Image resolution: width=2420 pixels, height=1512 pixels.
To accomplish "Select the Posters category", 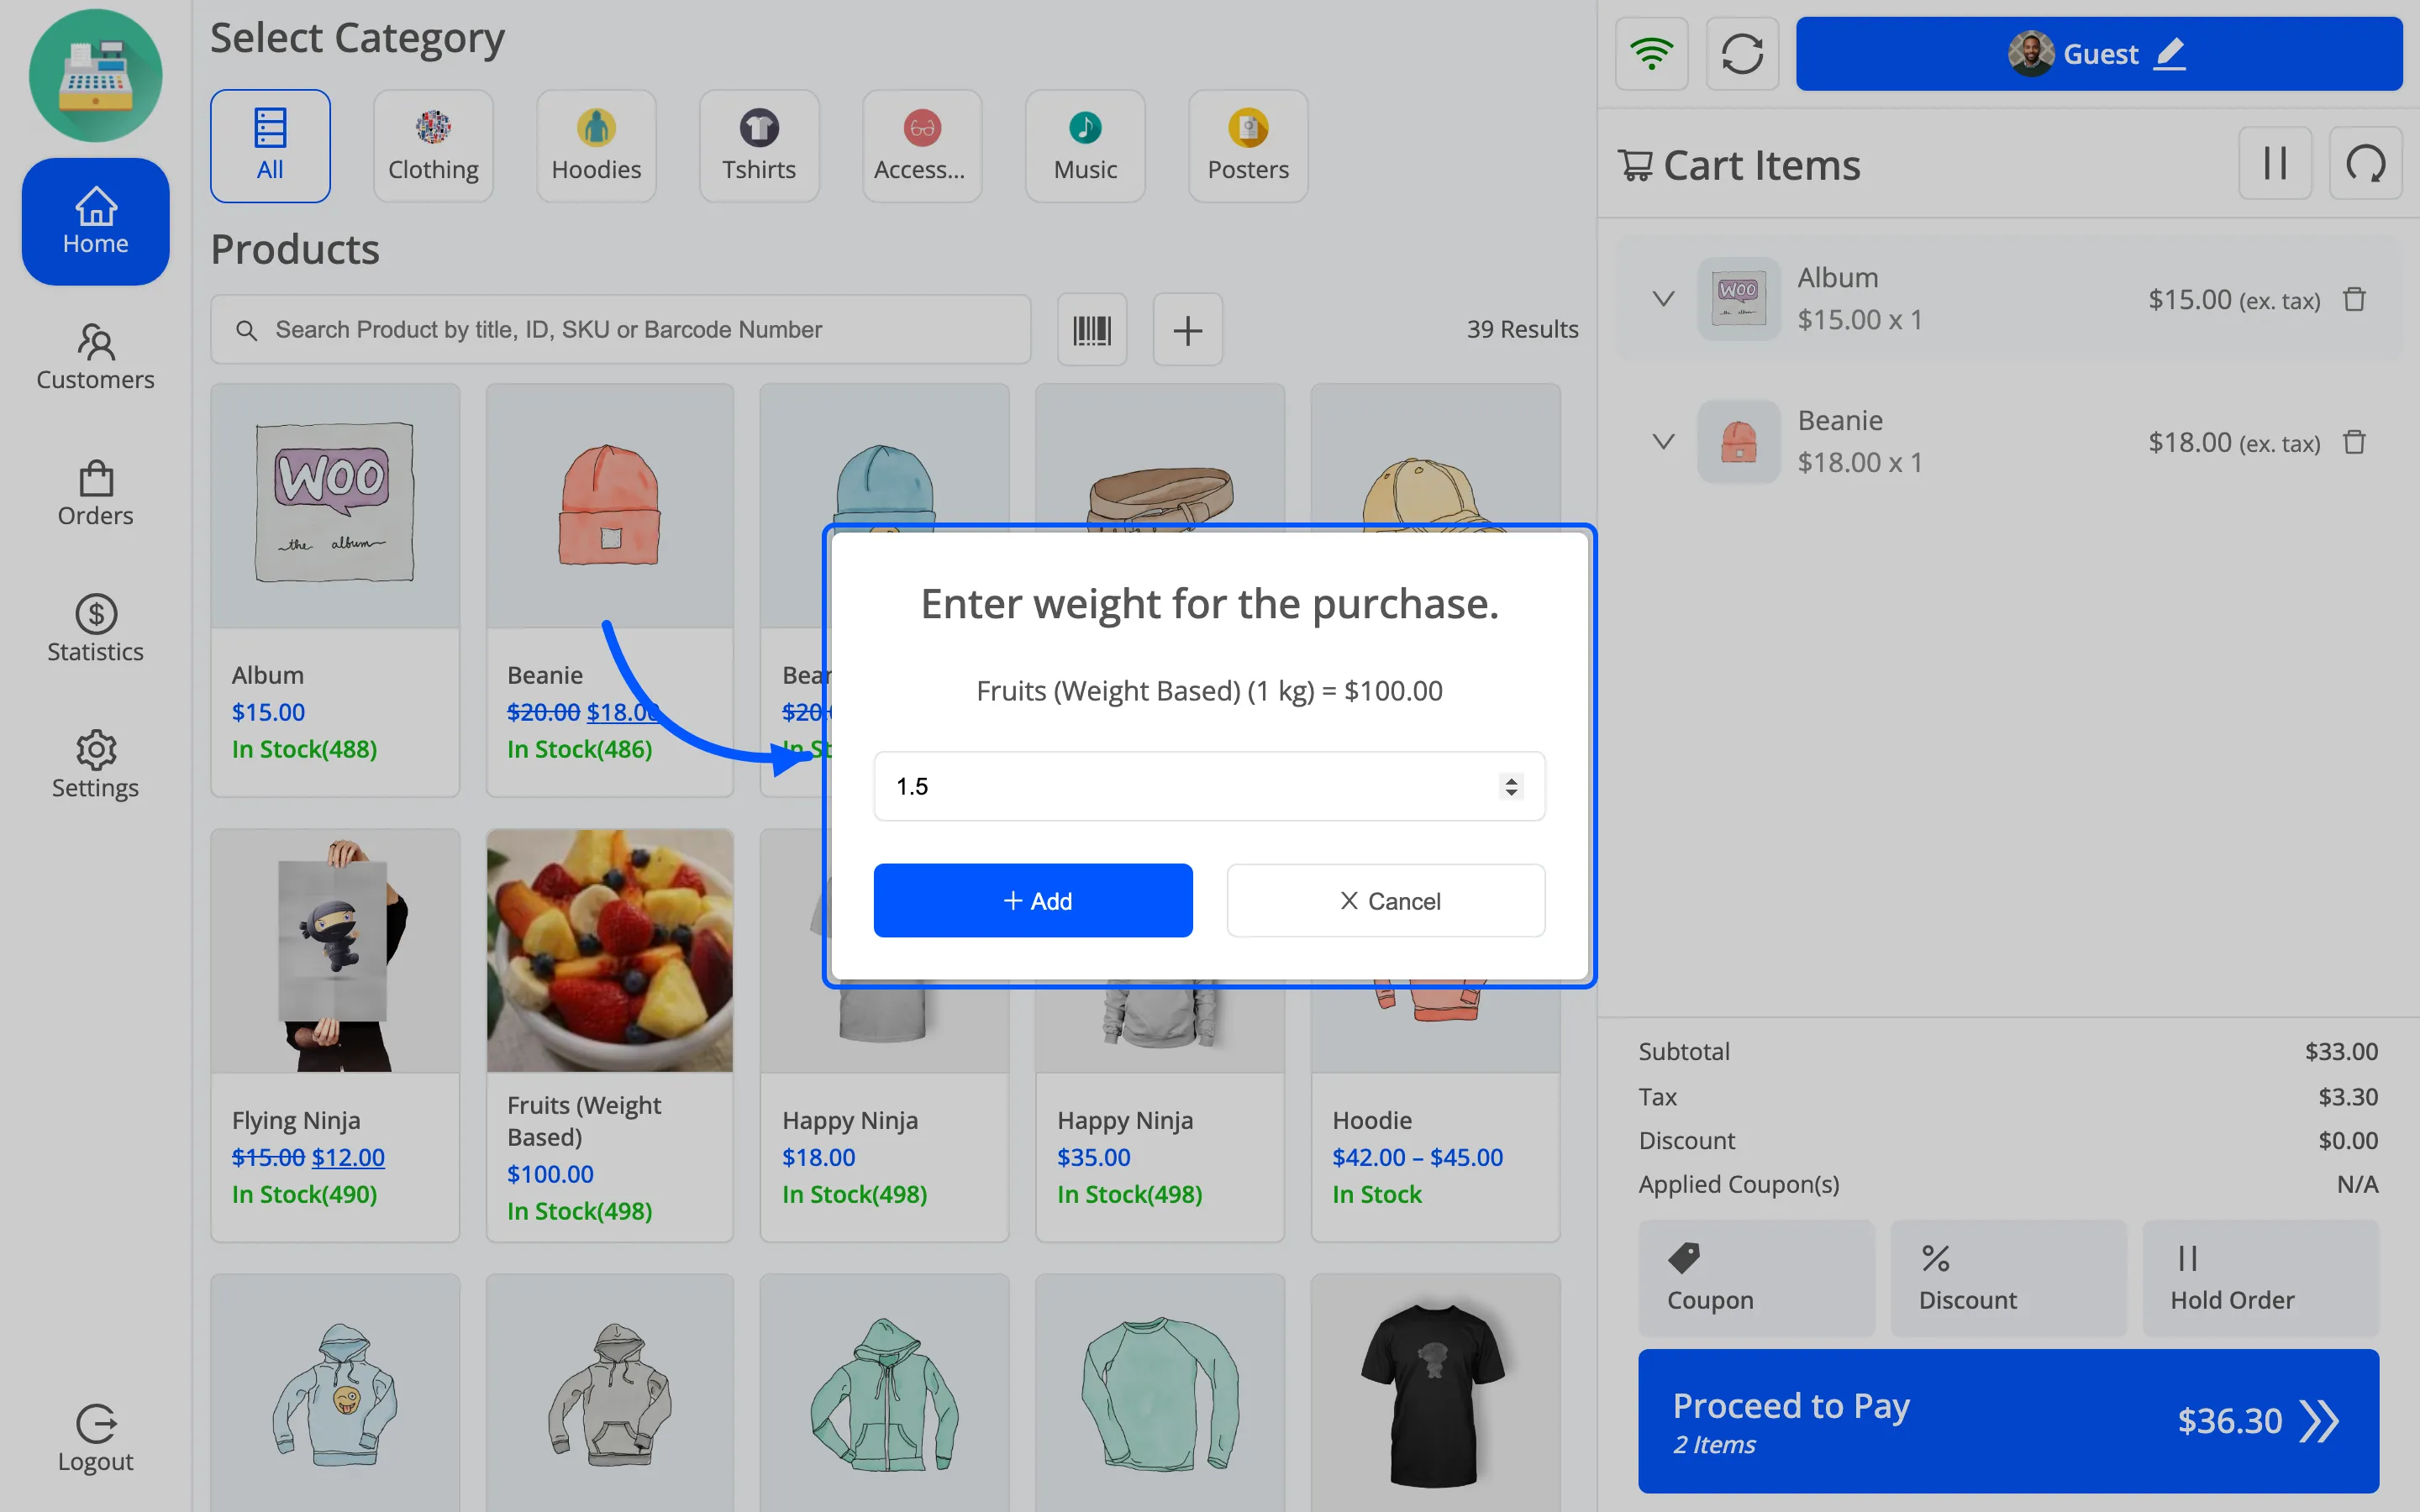I will tap(1248, 146).
